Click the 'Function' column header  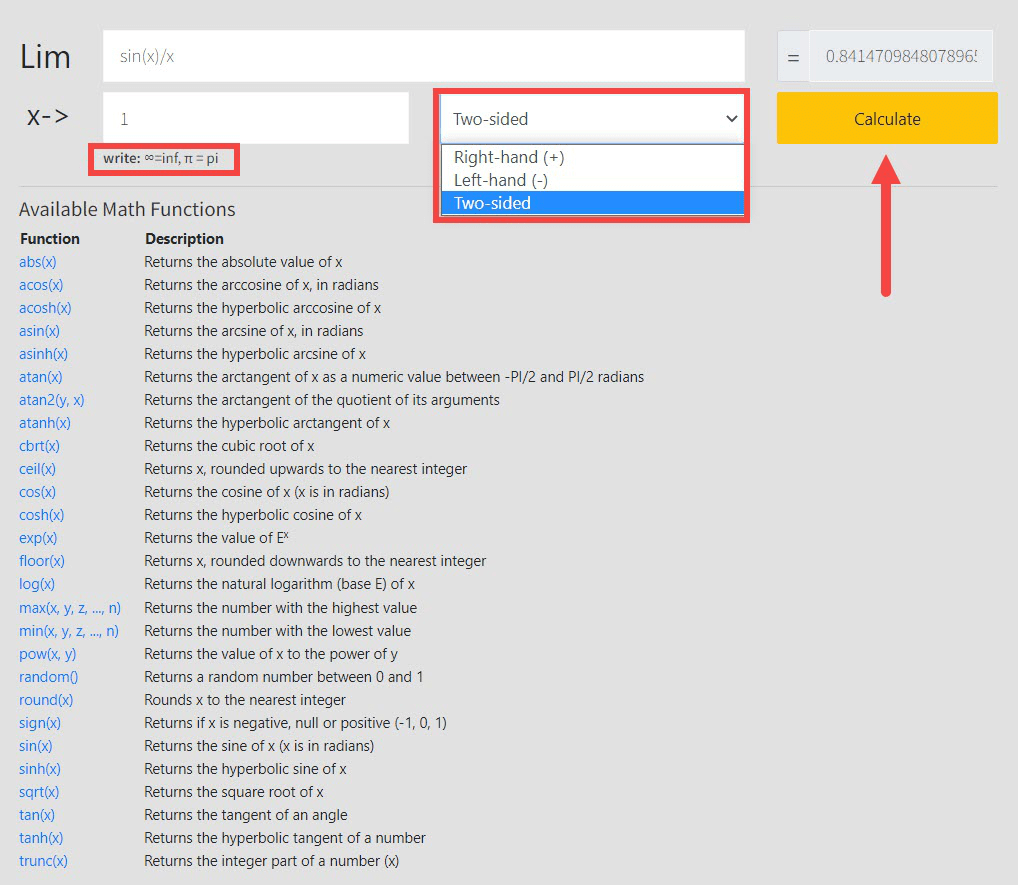[x=49, y=239]
